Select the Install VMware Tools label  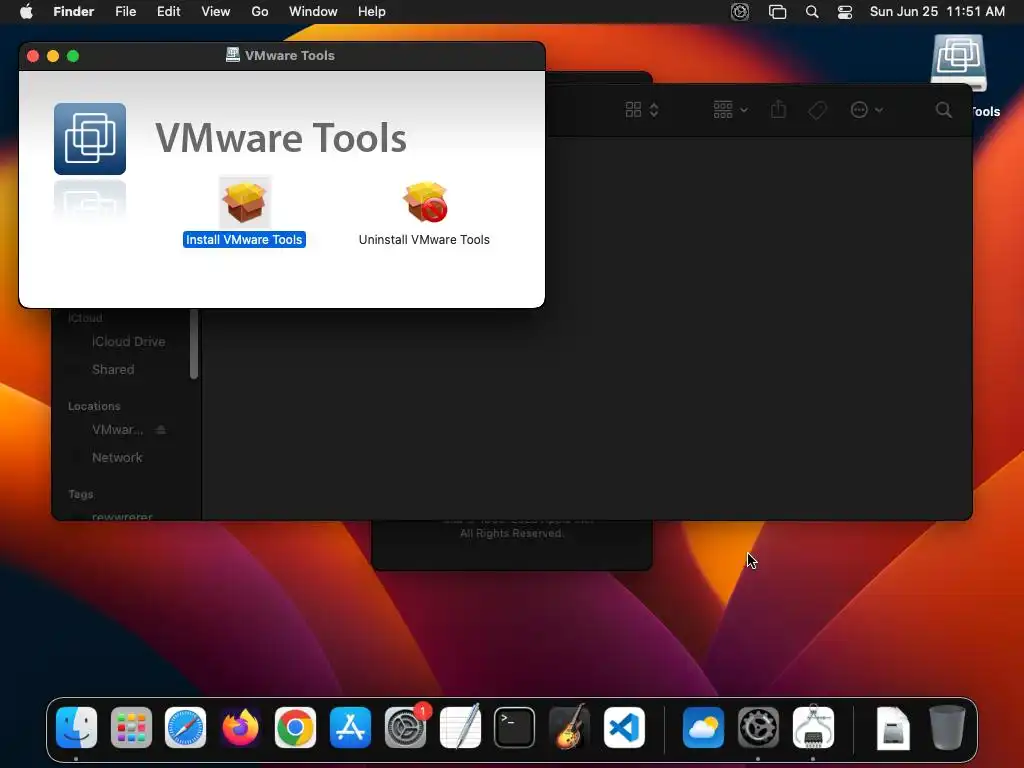(x=244, y=240)
